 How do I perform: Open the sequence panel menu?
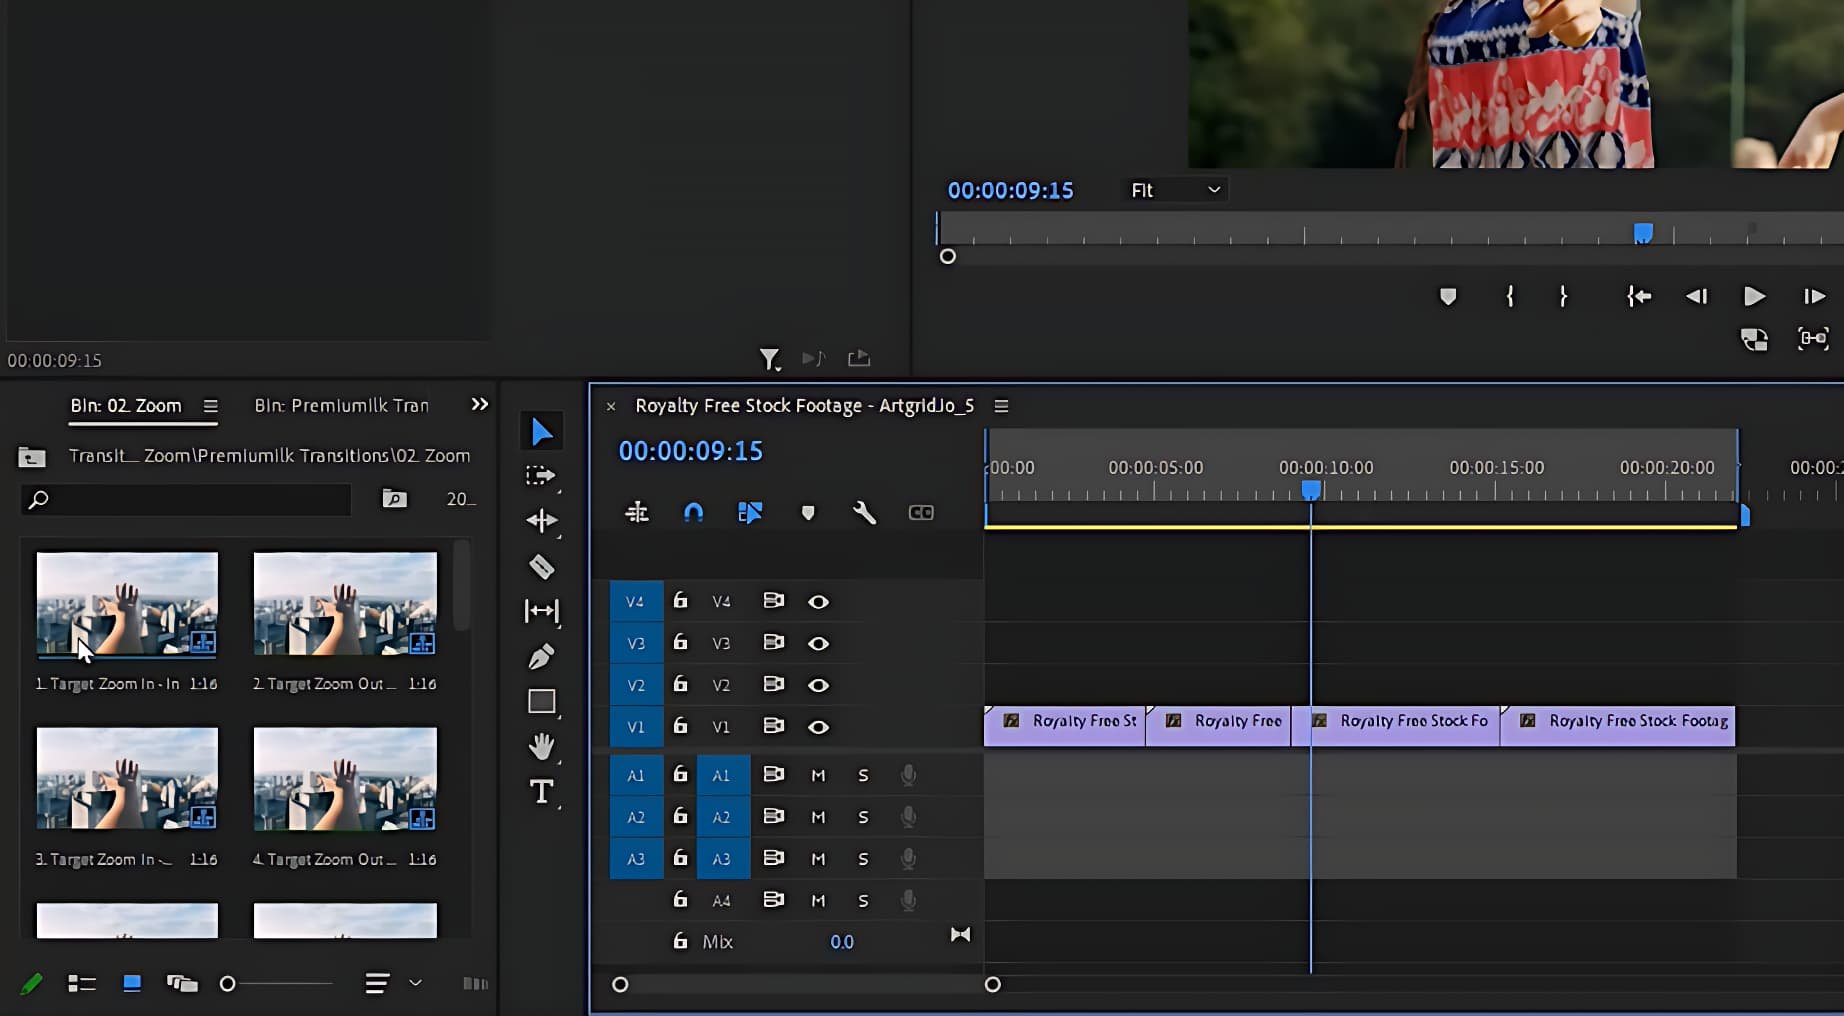point(1001,406)
